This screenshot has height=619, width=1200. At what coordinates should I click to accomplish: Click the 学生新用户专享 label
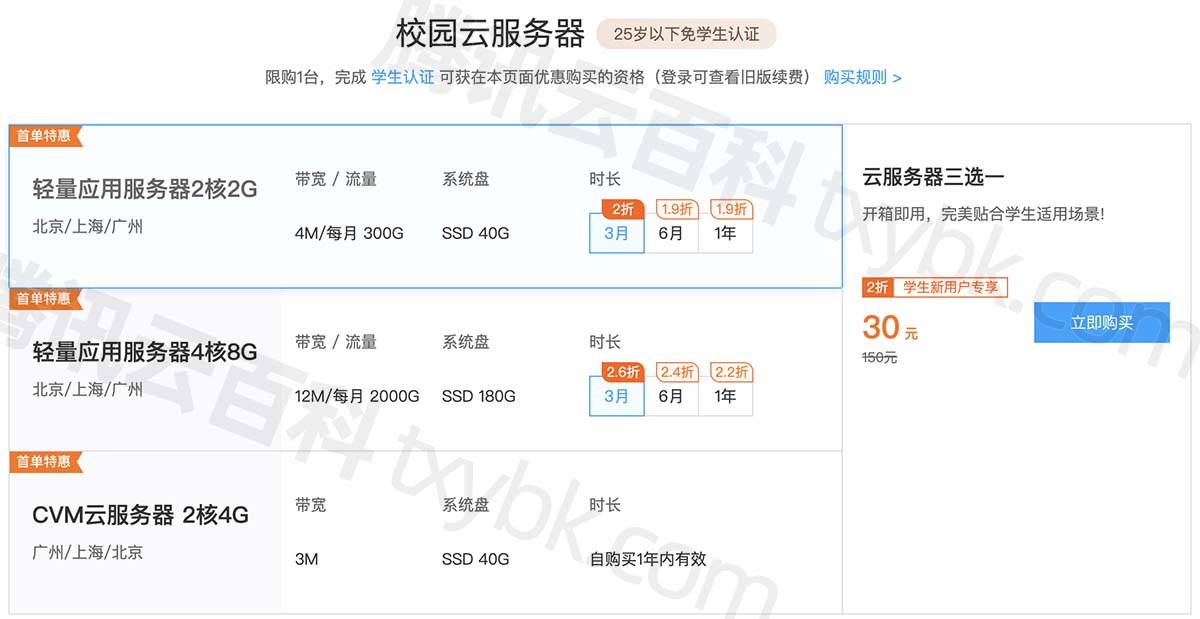coord(950,287)
